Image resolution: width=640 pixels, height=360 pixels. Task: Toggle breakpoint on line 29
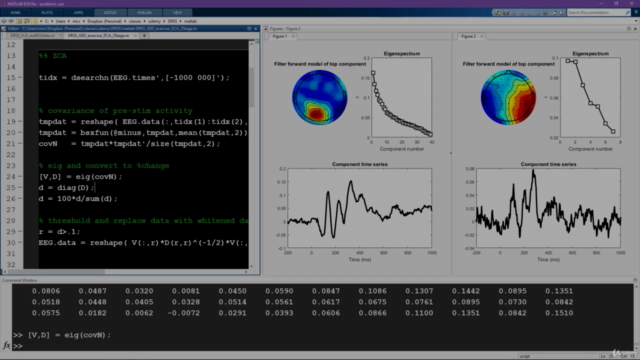click(20, 232)
